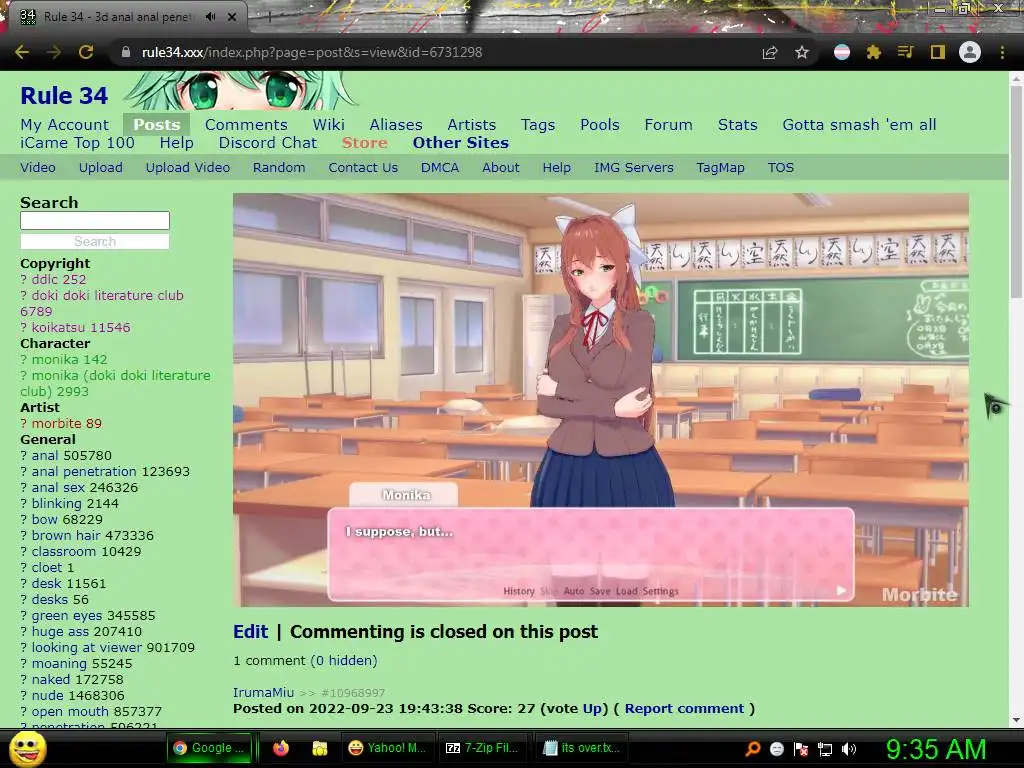Click the address bar URL
This screenshot has width=1024, height=768.
coord(312,52)
